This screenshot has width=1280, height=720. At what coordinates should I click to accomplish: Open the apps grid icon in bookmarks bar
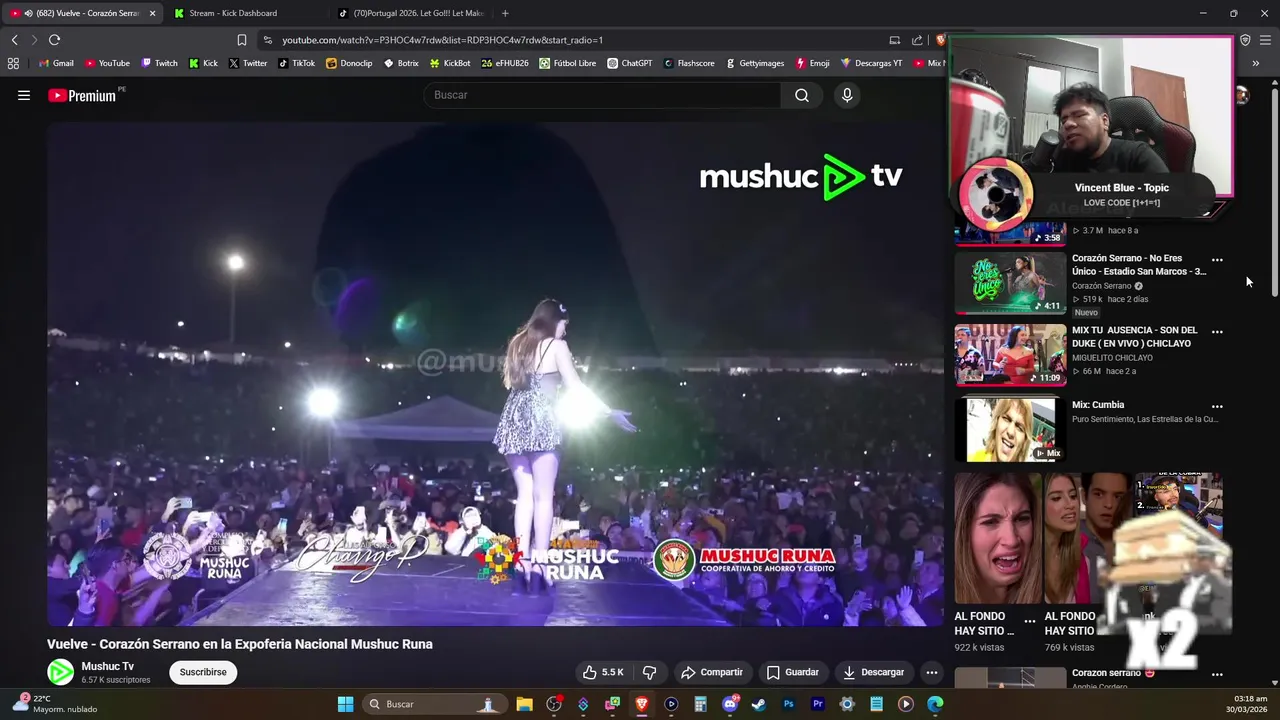pos(13,63)
